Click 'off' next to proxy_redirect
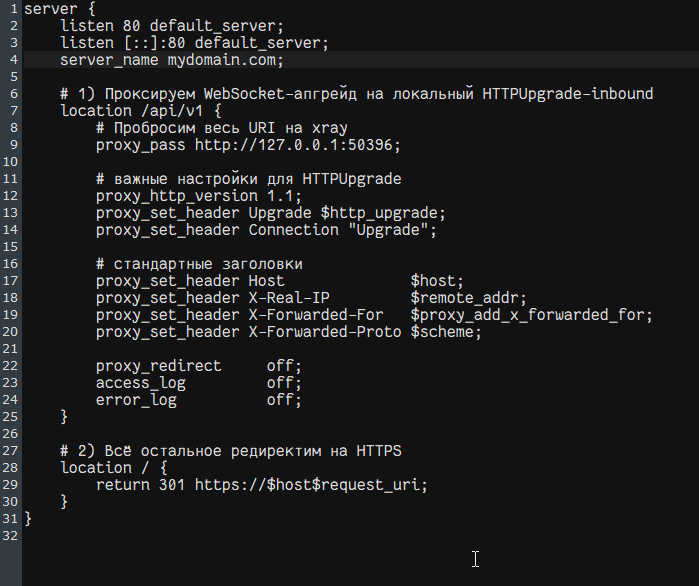This screenshot has height=586, width=699. tap(280, 366)
